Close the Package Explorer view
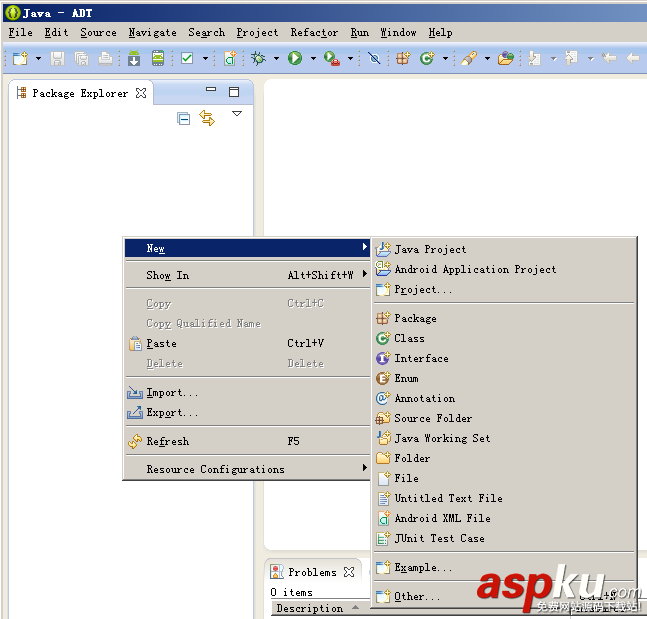The height and width of the screenshot is (619, 647). (141, 93)
